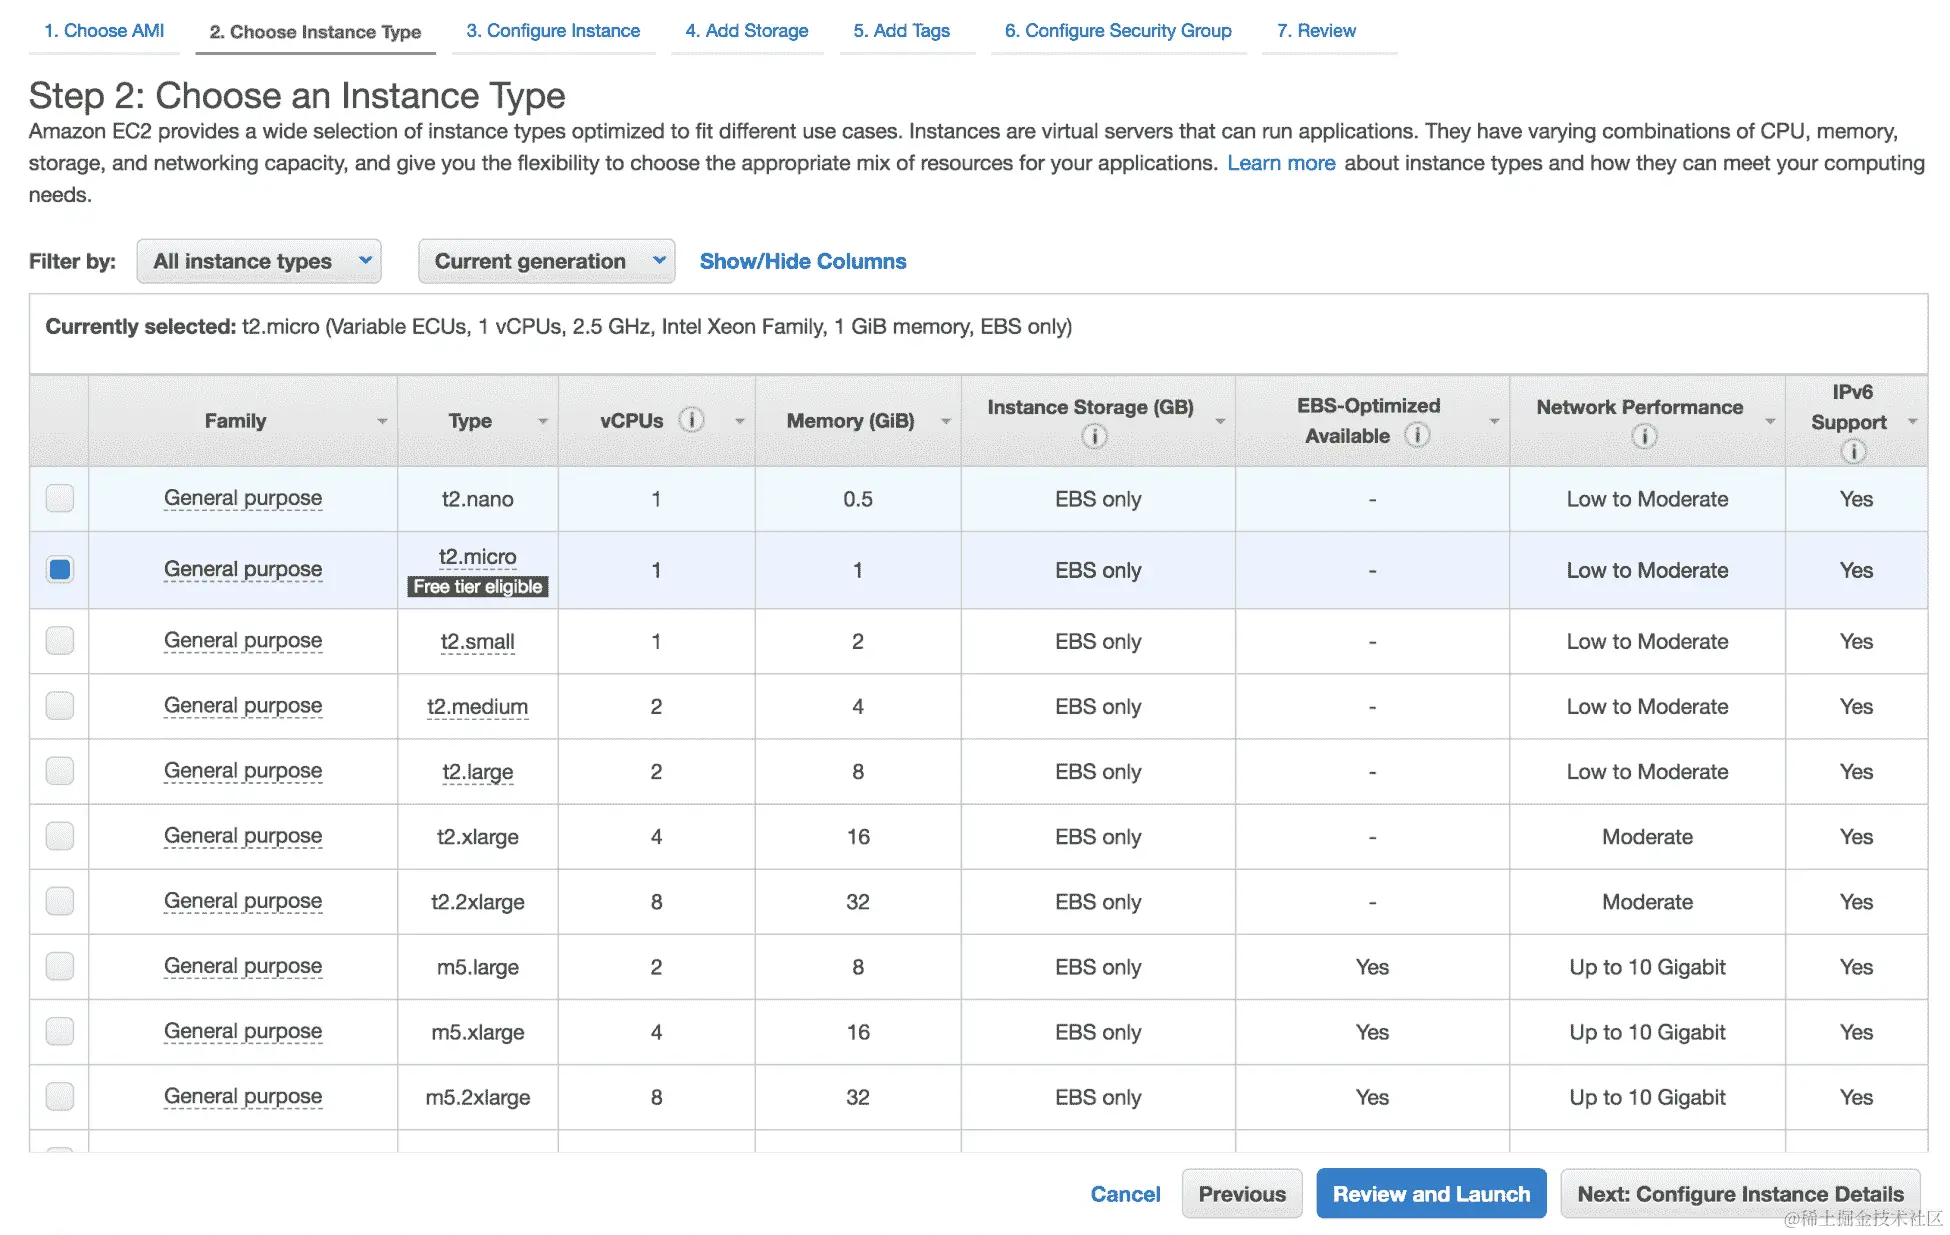Go to the 4. Add Storage tab
Image resolution: width=1950 pixels, height=1235 pixels.
click(x=746, y=31)
